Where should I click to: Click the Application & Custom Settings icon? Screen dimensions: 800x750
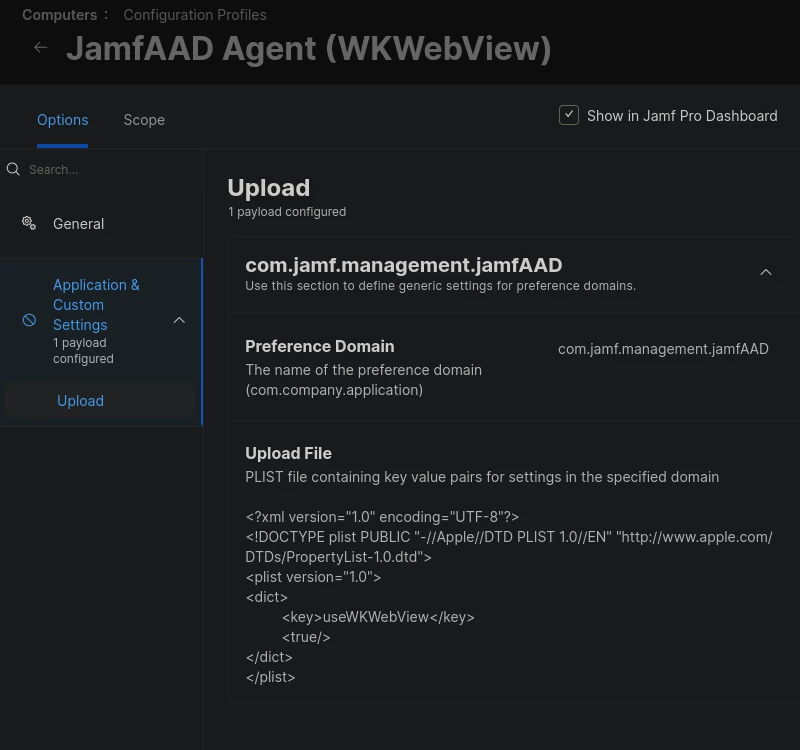point(29,320)
